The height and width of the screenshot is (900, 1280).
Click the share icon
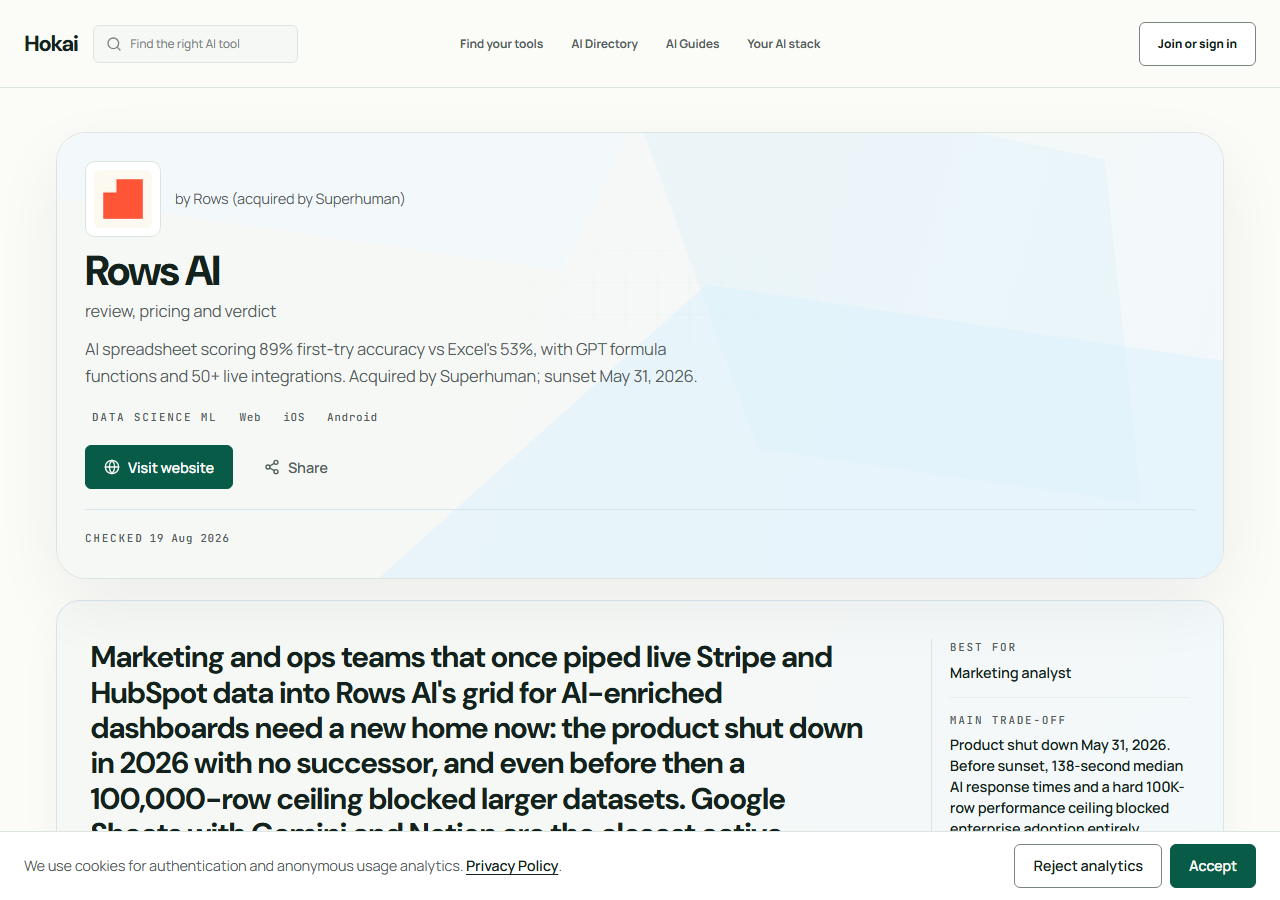272,467
